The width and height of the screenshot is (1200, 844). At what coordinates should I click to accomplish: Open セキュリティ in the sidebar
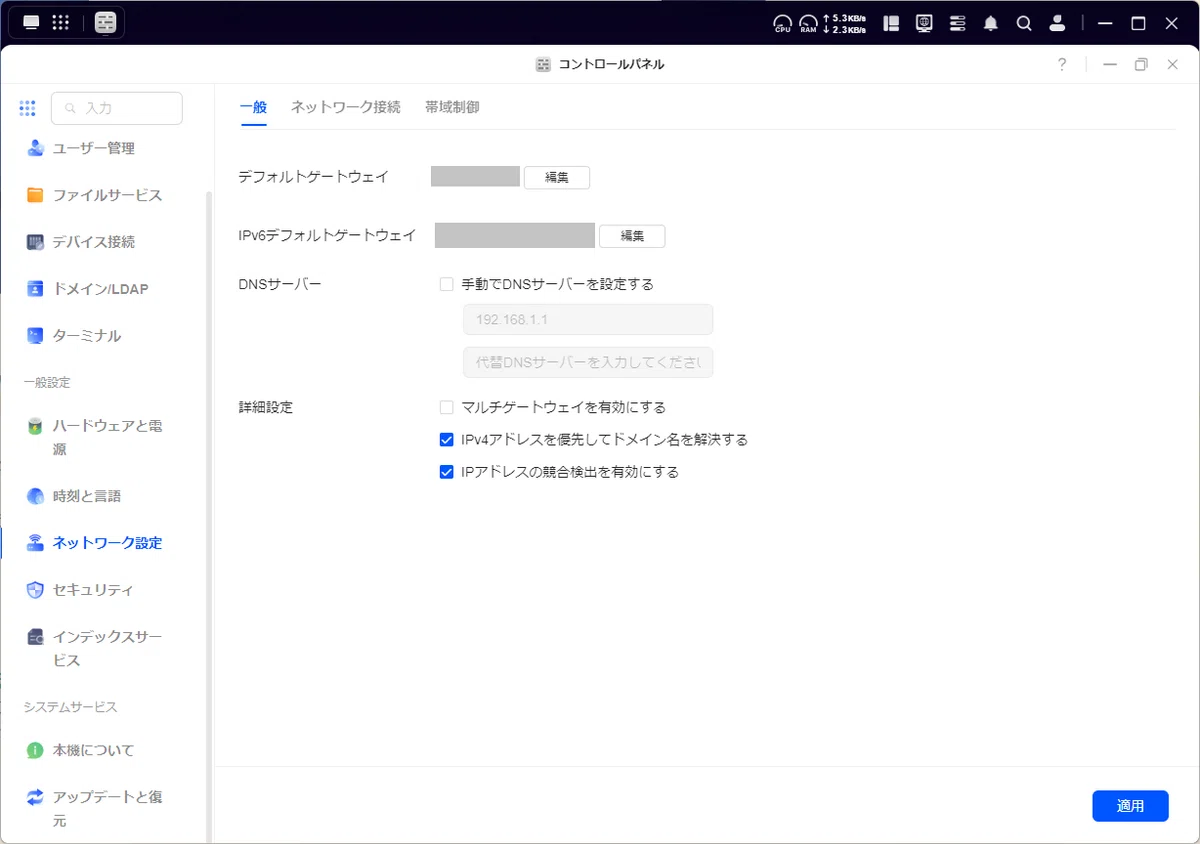[93, 590]
